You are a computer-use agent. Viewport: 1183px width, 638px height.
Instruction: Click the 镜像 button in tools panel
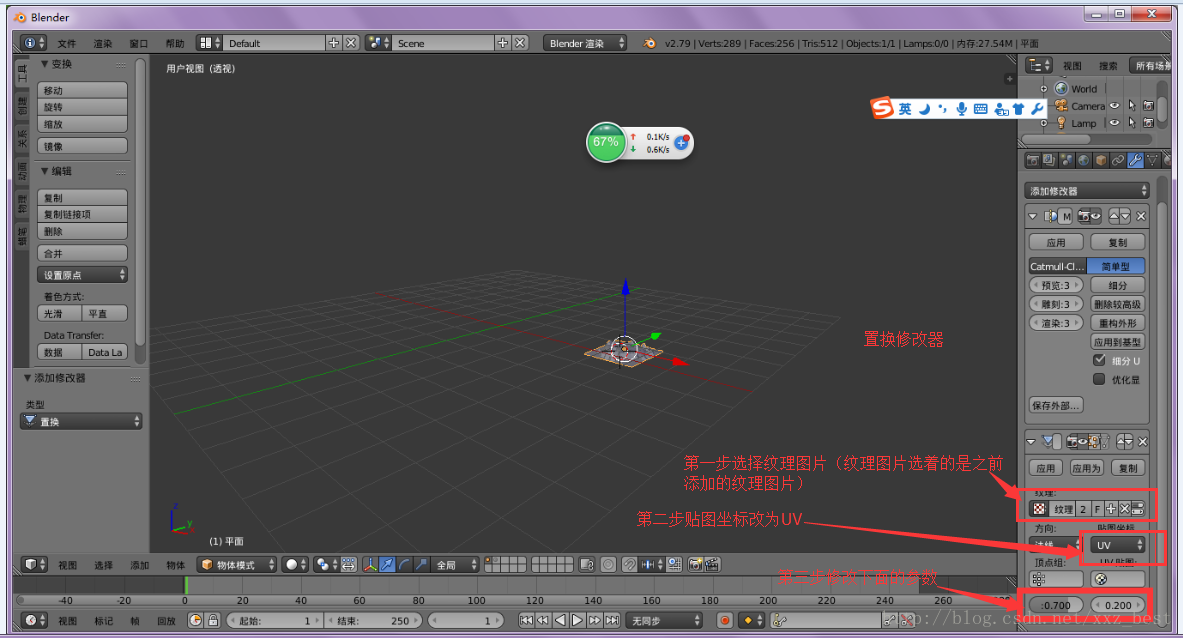82,146
